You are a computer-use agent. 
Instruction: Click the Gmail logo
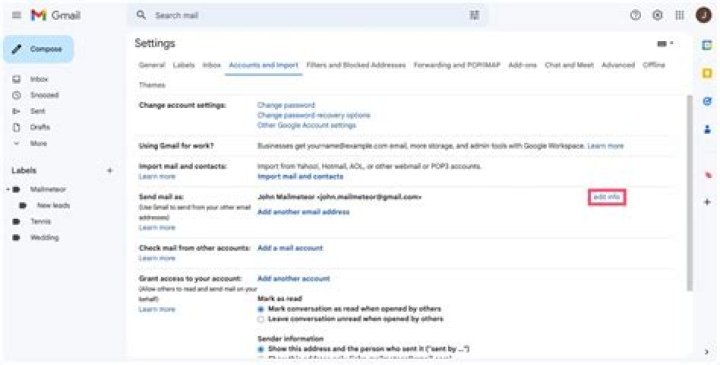coord(56,15)
